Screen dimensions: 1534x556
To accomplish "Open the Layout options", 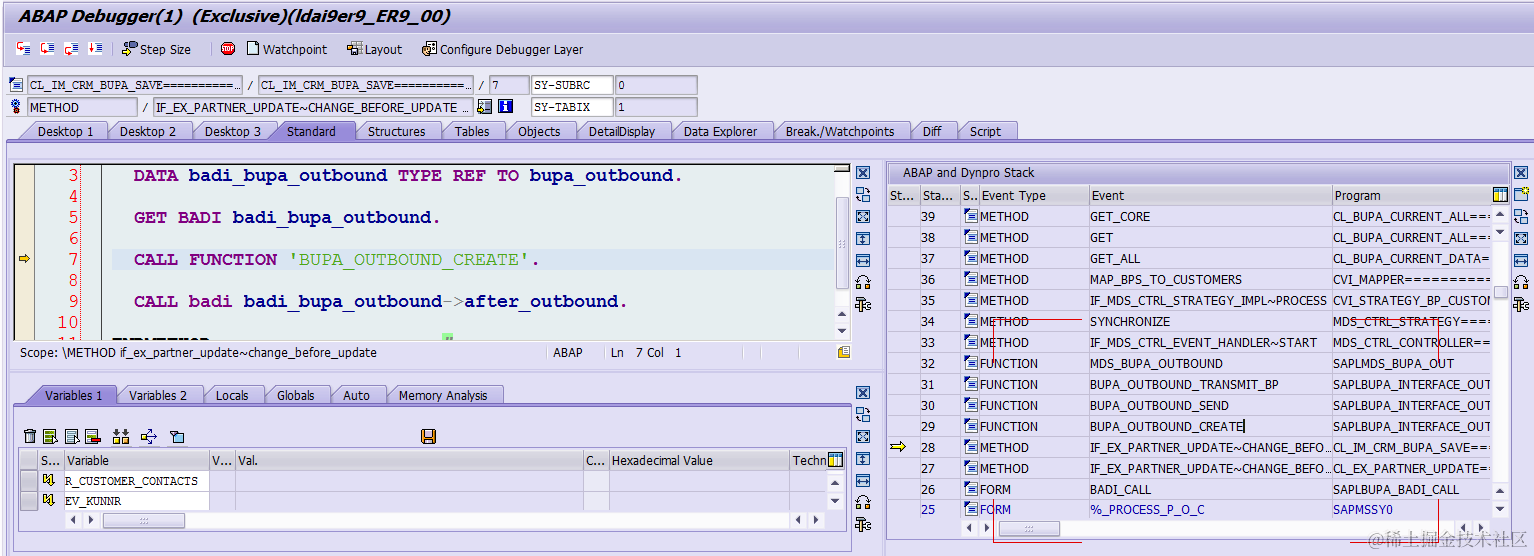I will point(374,49).
